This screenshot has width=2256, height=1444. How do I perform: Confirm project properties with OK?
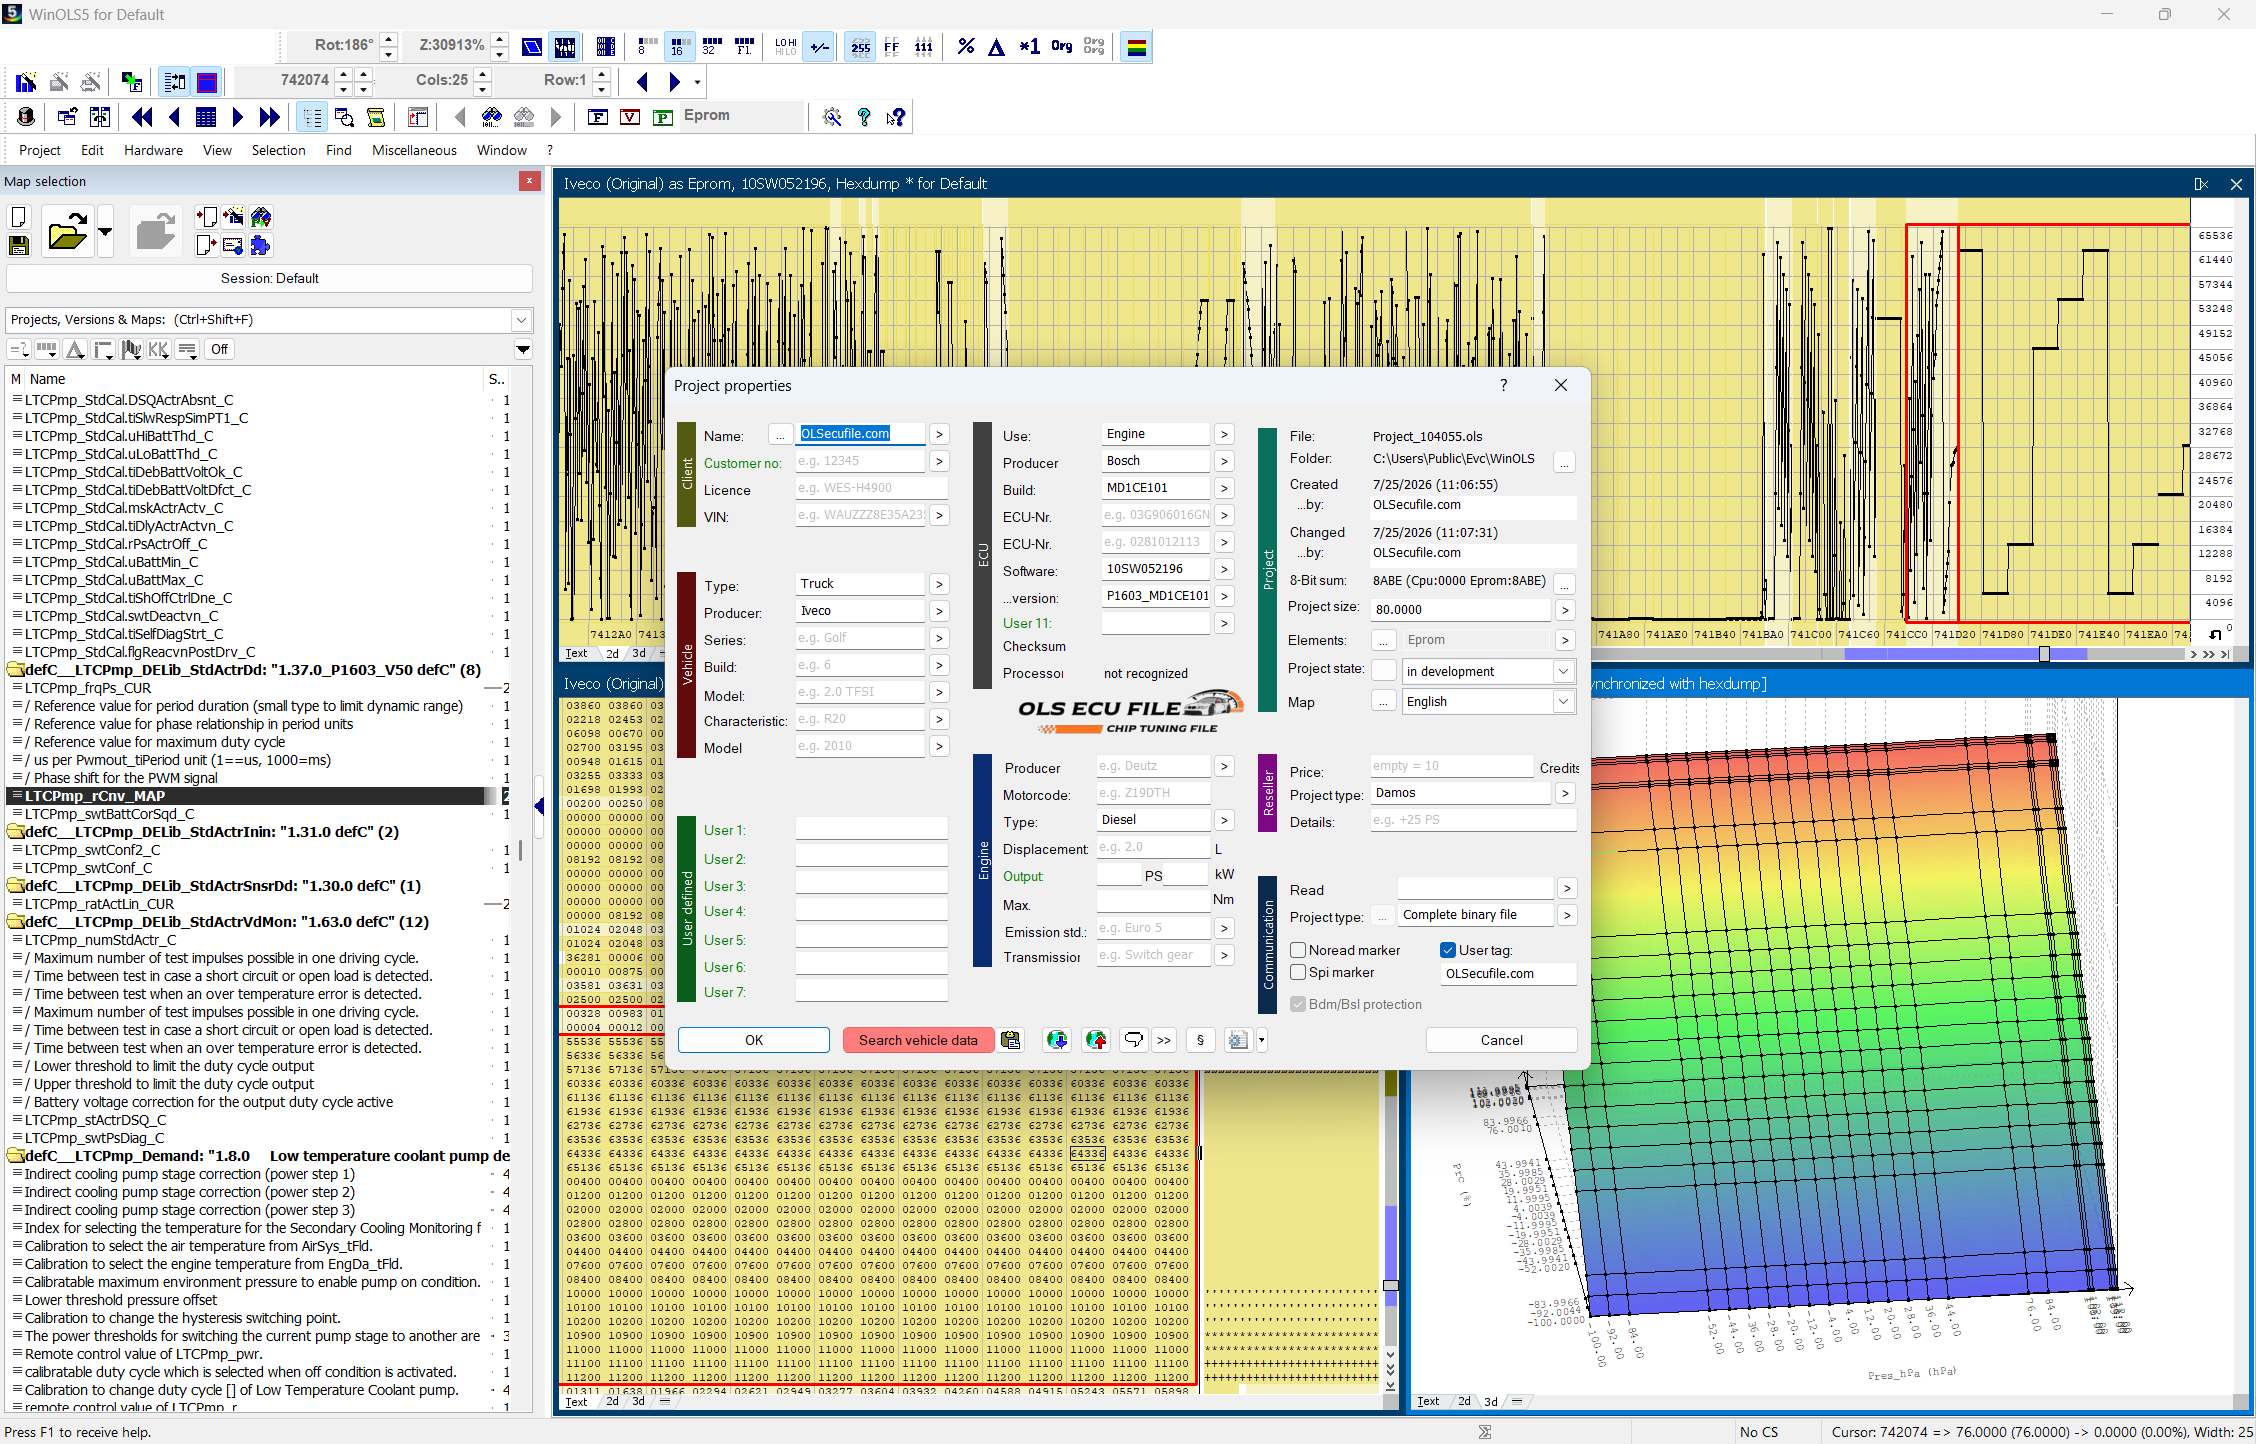(754, 1040)
